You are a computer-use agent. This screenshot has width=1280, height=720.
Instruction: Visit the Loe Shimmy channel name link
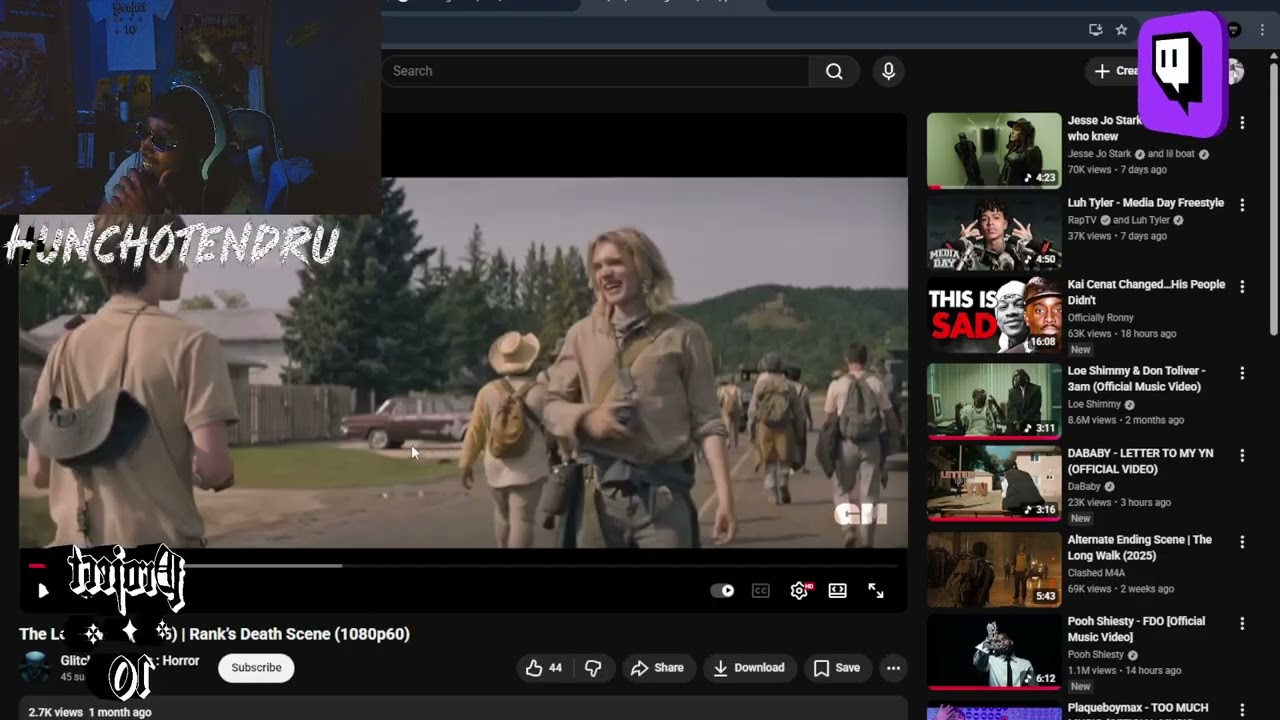point(1094,405)
